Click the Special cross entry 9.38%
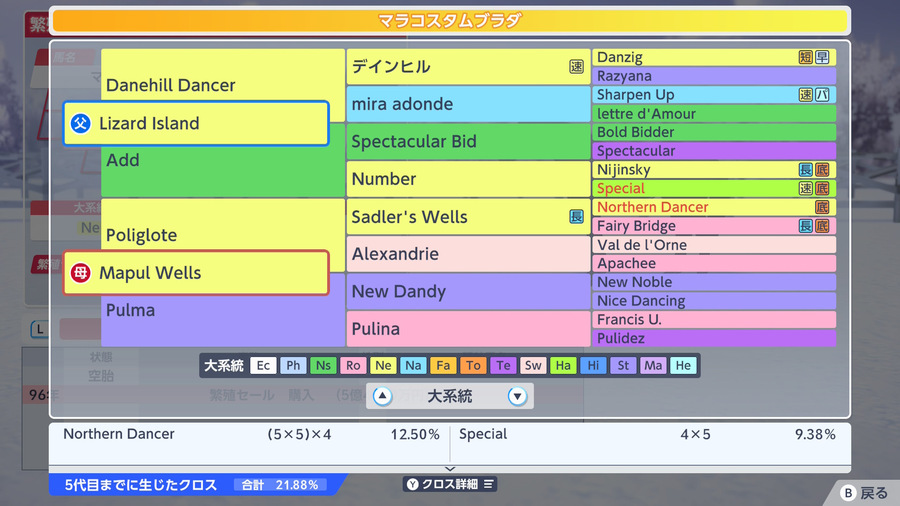This screenshot has width=900, height=506. [x=647, y=434]
